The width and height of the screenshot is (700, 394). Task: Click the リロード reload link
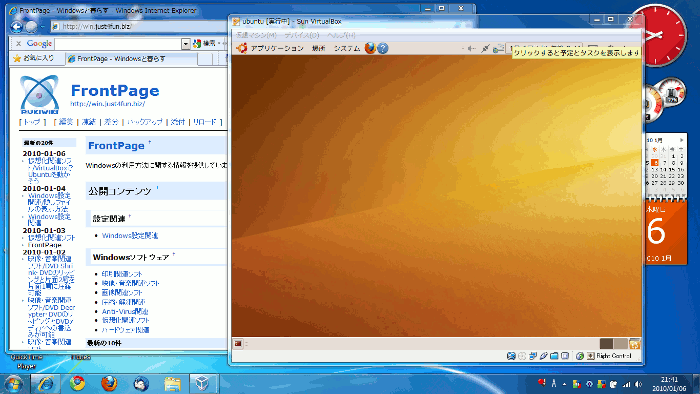click(205, 122)
